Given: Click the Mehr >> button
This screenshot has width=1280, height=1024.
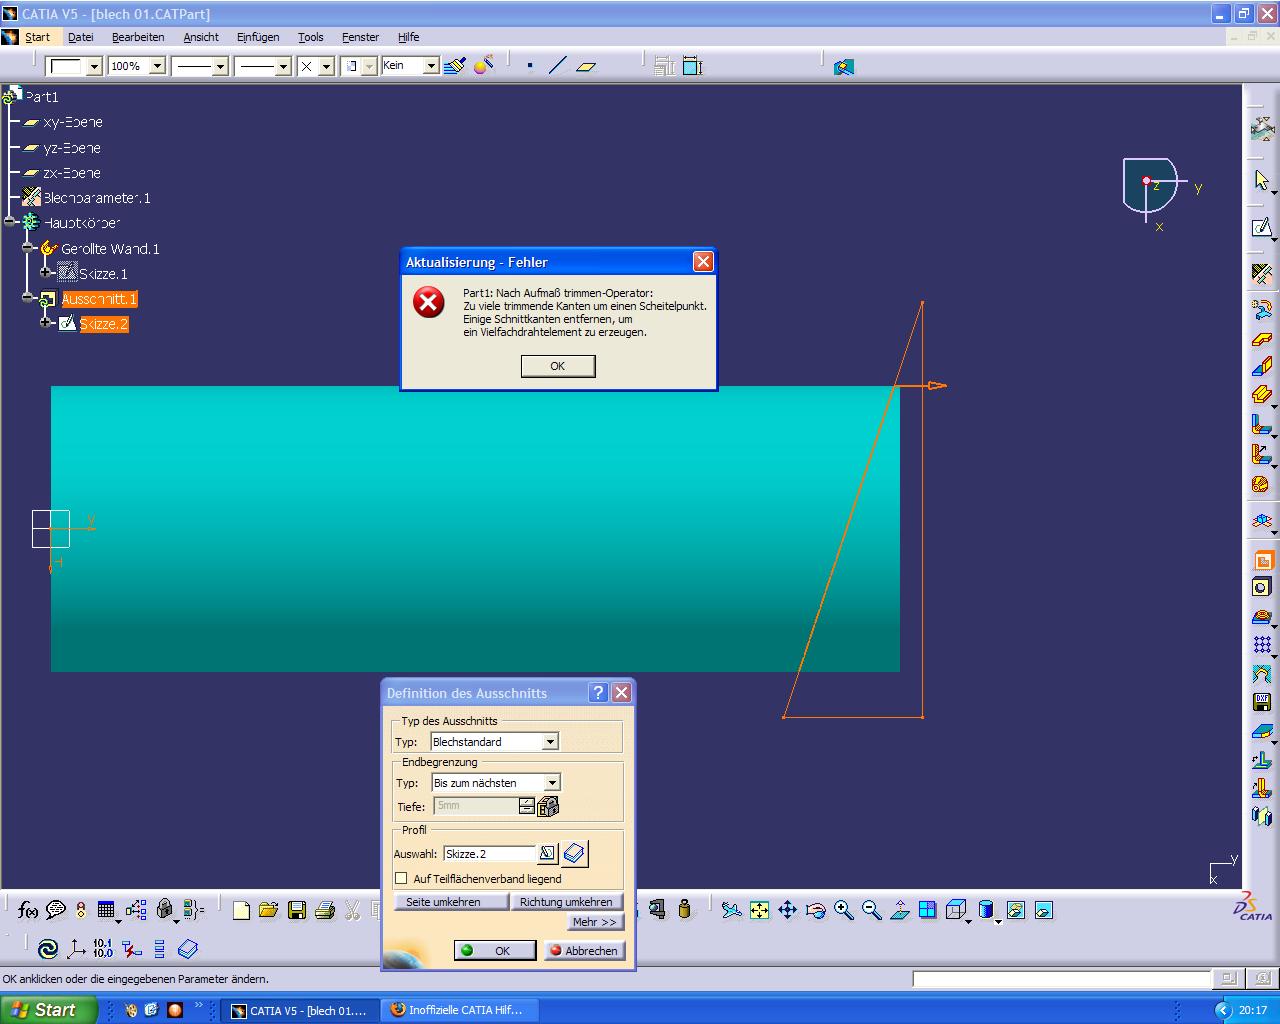Looking at the screenshot, I should [x=594, y=922].
